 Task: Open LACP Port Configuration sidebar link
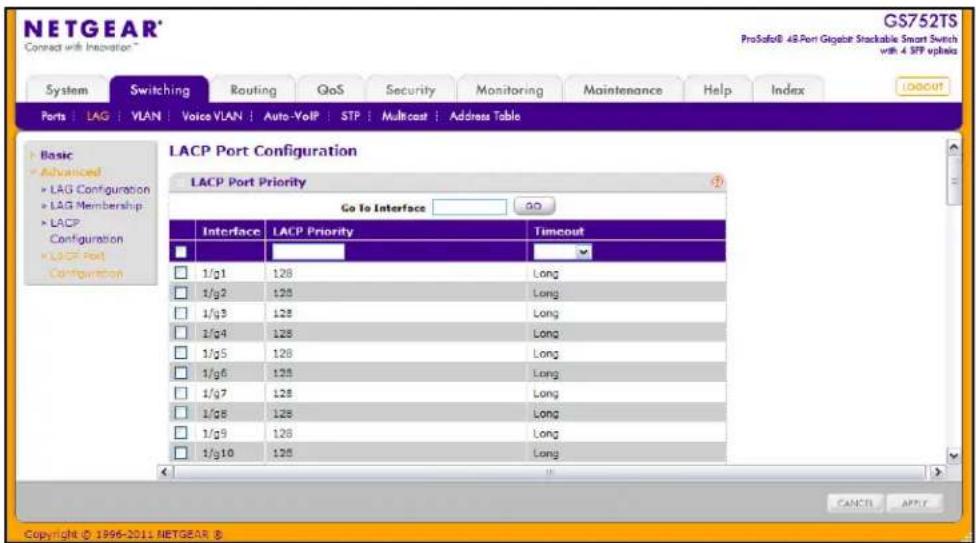pyautogui.click(x=86, y=265)
